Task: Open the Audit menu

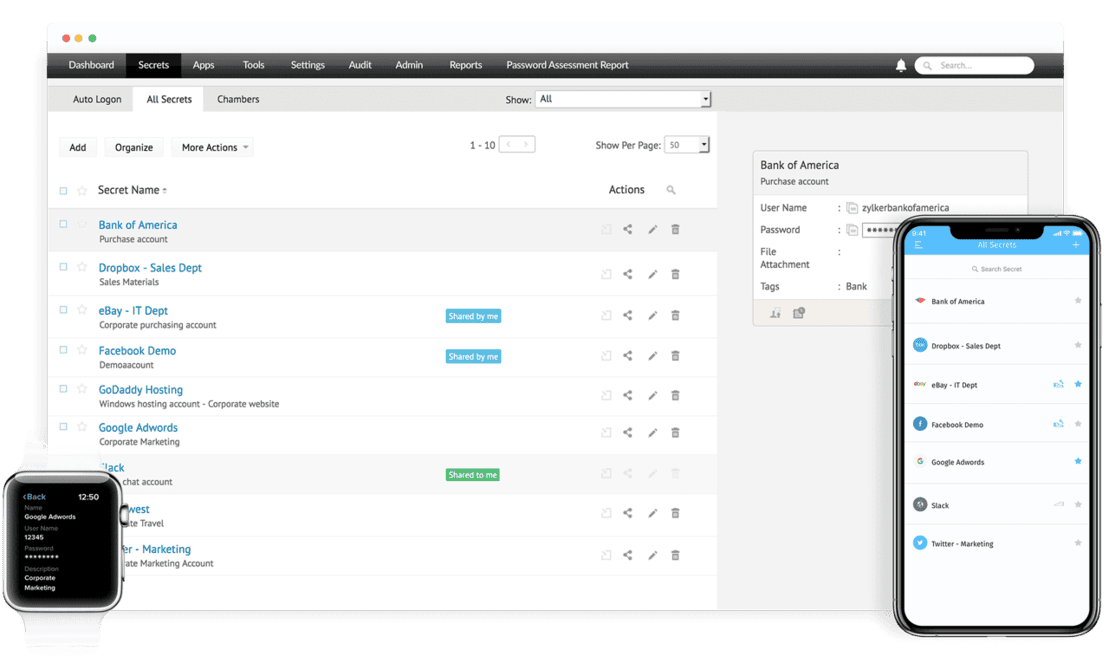Action: click(360, 65)
